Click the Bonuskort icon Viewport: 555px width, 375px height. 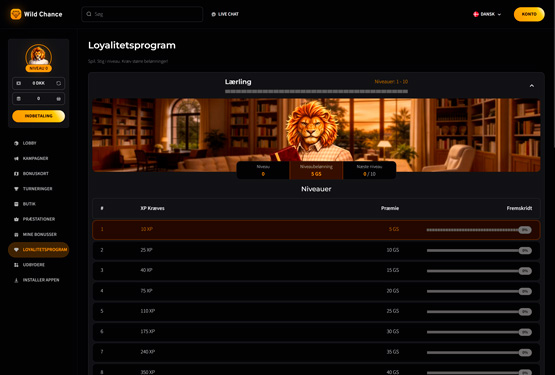[16, 174]
